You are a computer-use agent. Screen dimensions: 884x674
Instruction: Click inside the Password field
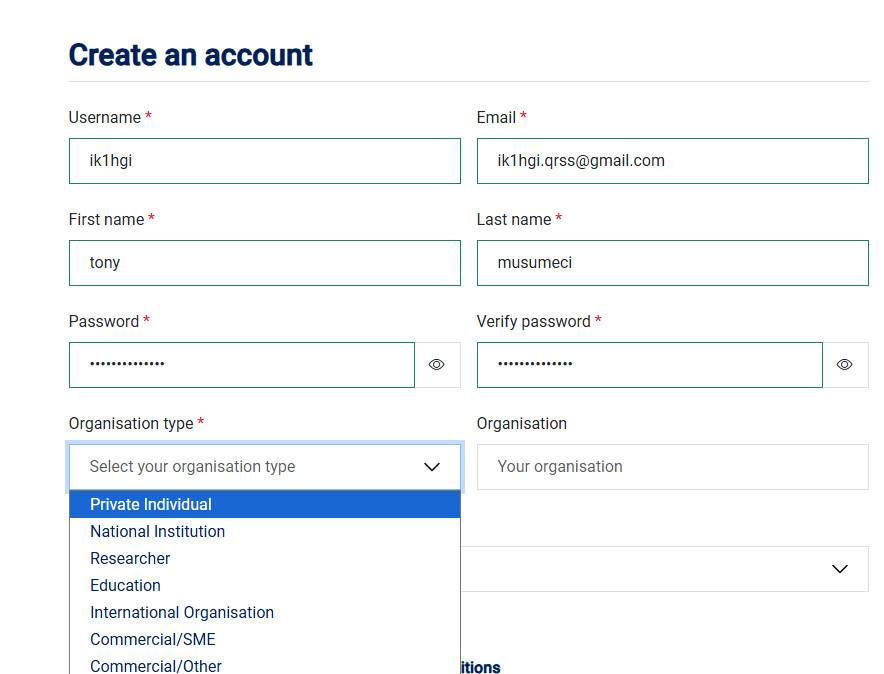(x=241, y=365)
